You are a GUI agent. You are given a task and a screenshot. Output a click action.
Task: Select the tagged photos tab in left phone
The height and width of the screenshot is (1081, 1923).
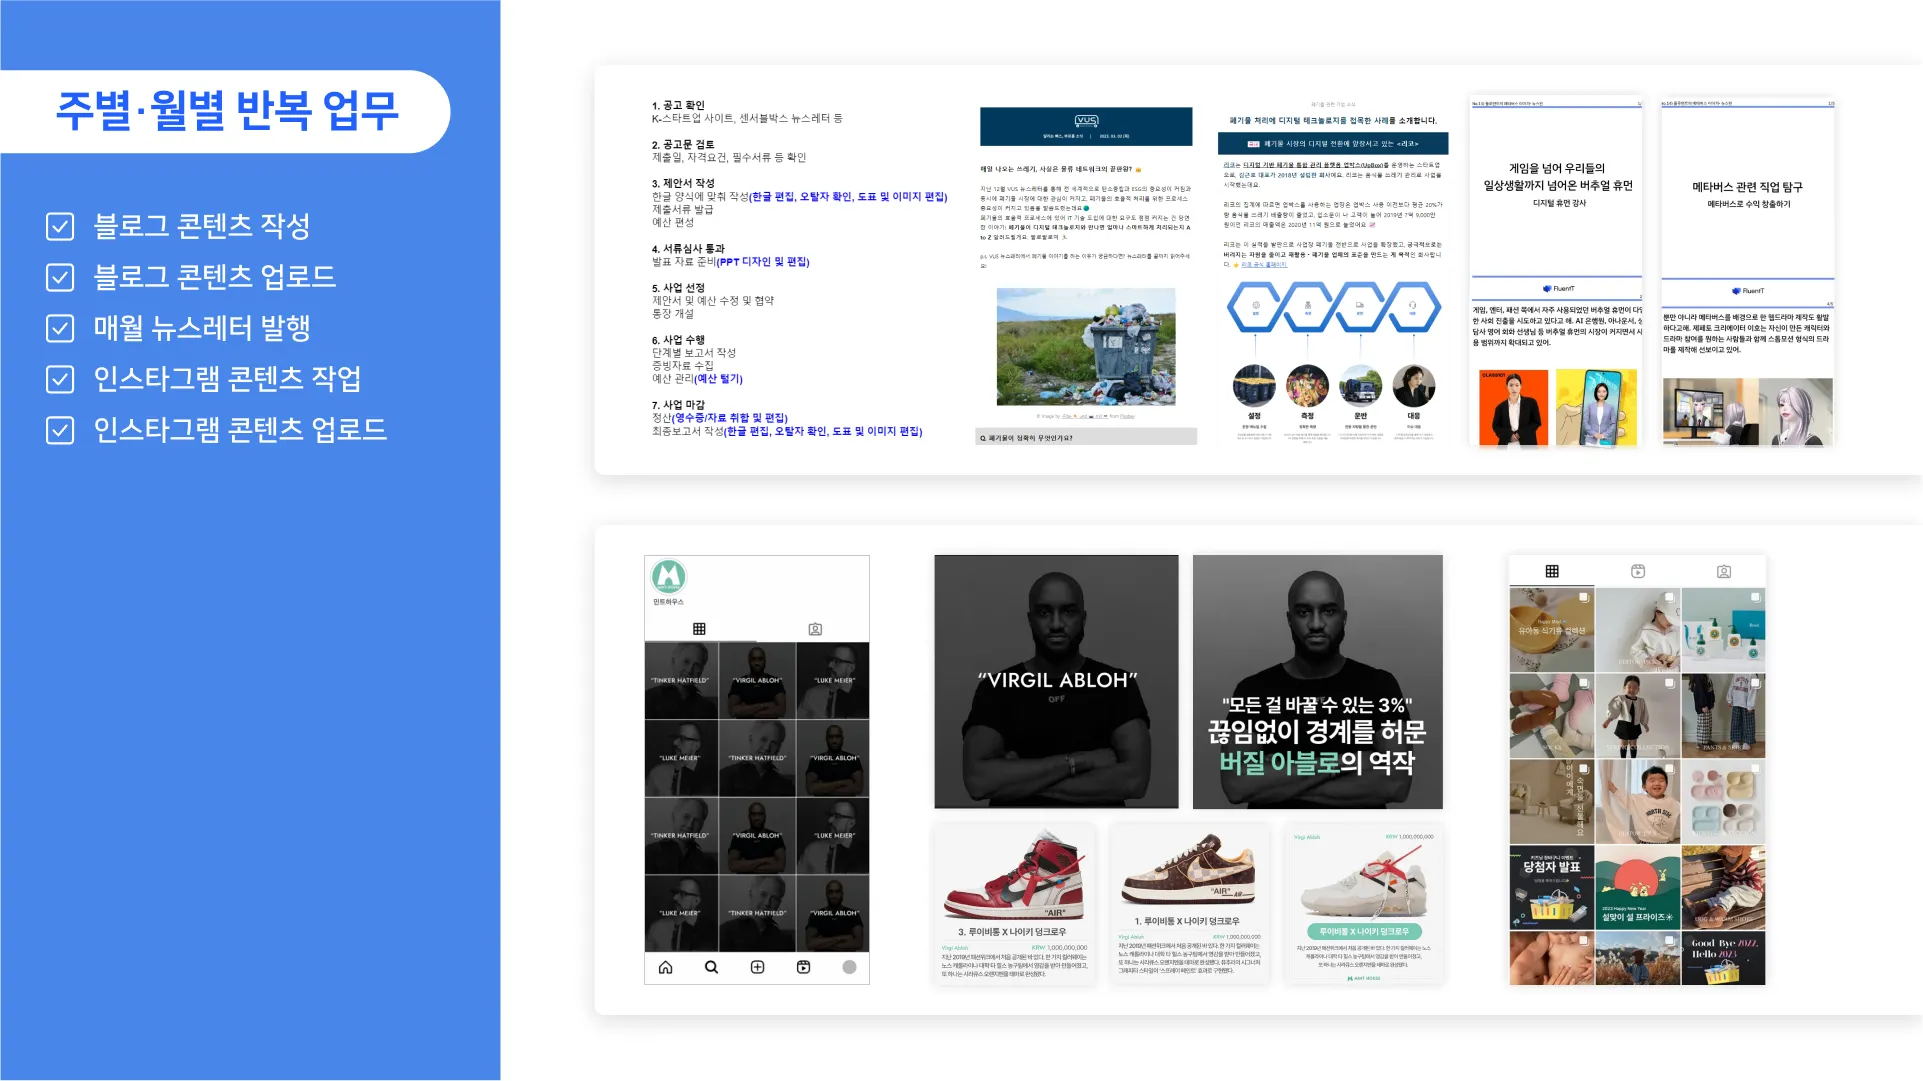[815, 629]
